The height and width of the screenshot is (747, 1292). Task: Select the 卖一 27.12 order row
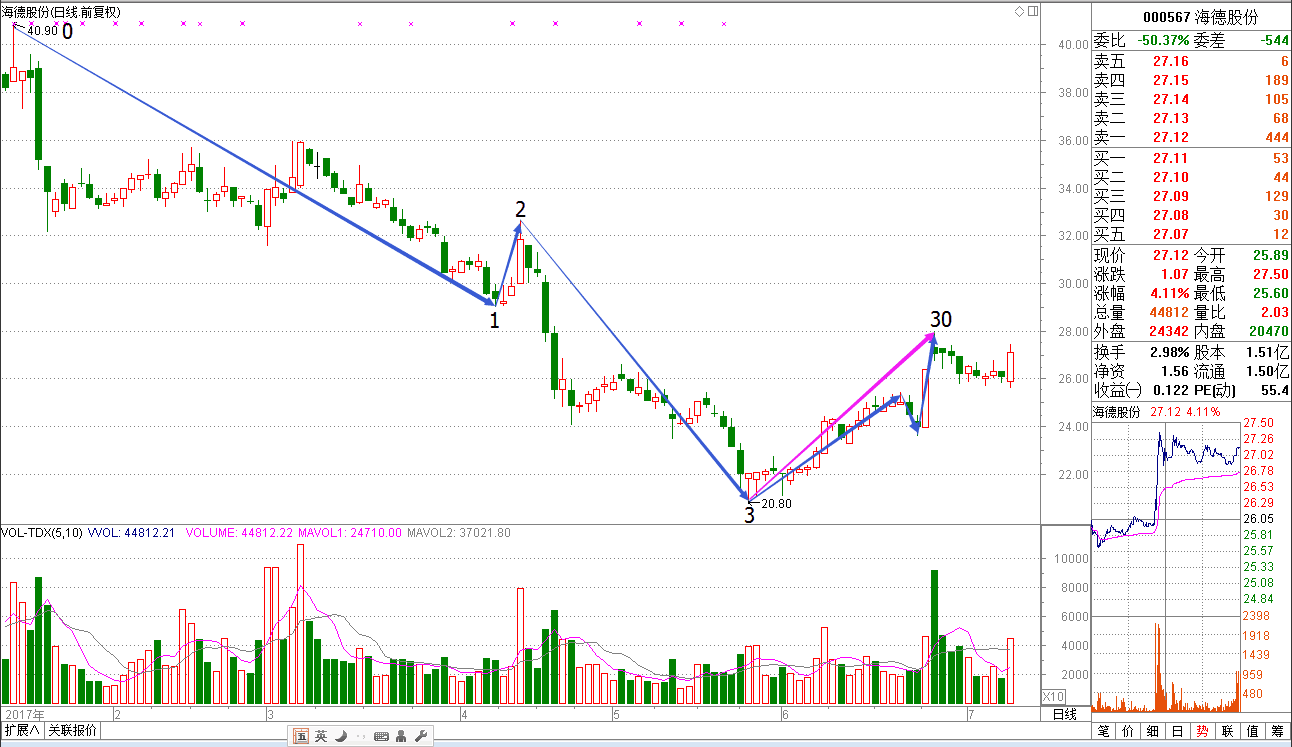pos(1191,138)
